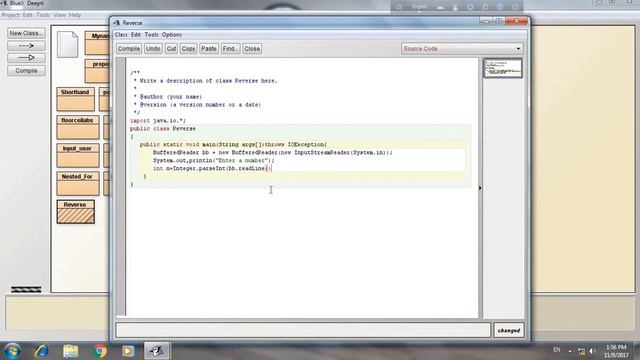Click New Class... in the BlueJ main window
The image size is (640, 360).
(26, 33)
